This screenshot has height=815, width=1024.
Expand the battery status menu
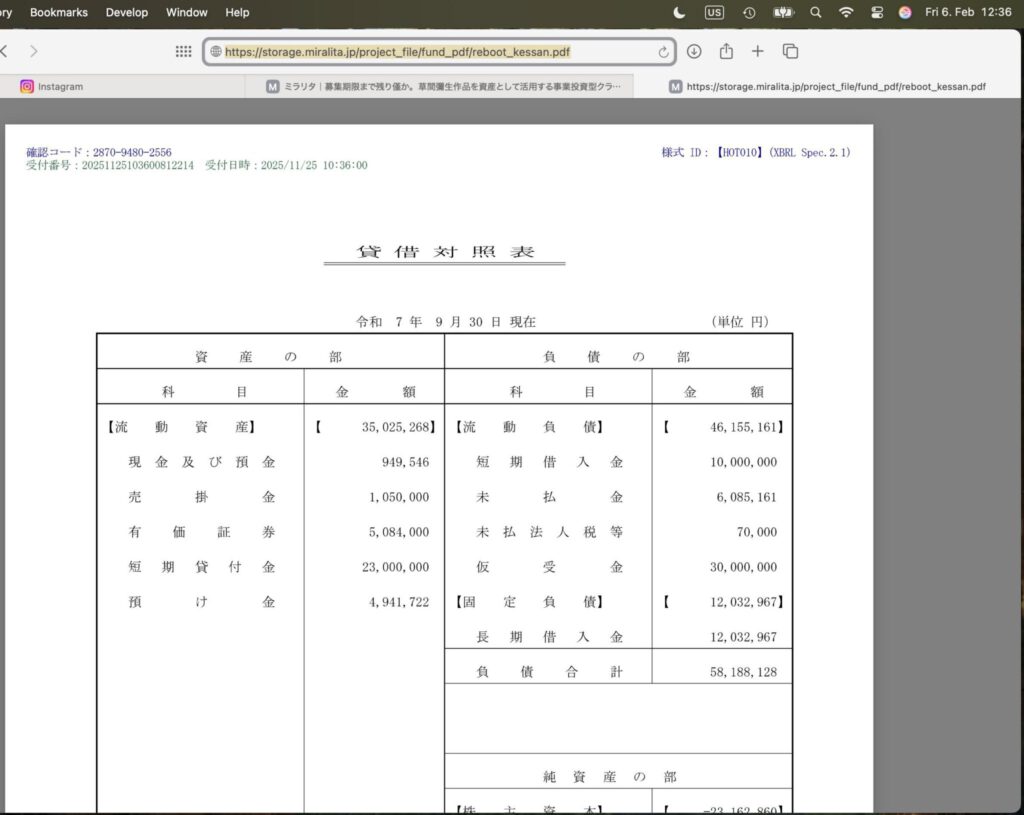coord(783,12)
